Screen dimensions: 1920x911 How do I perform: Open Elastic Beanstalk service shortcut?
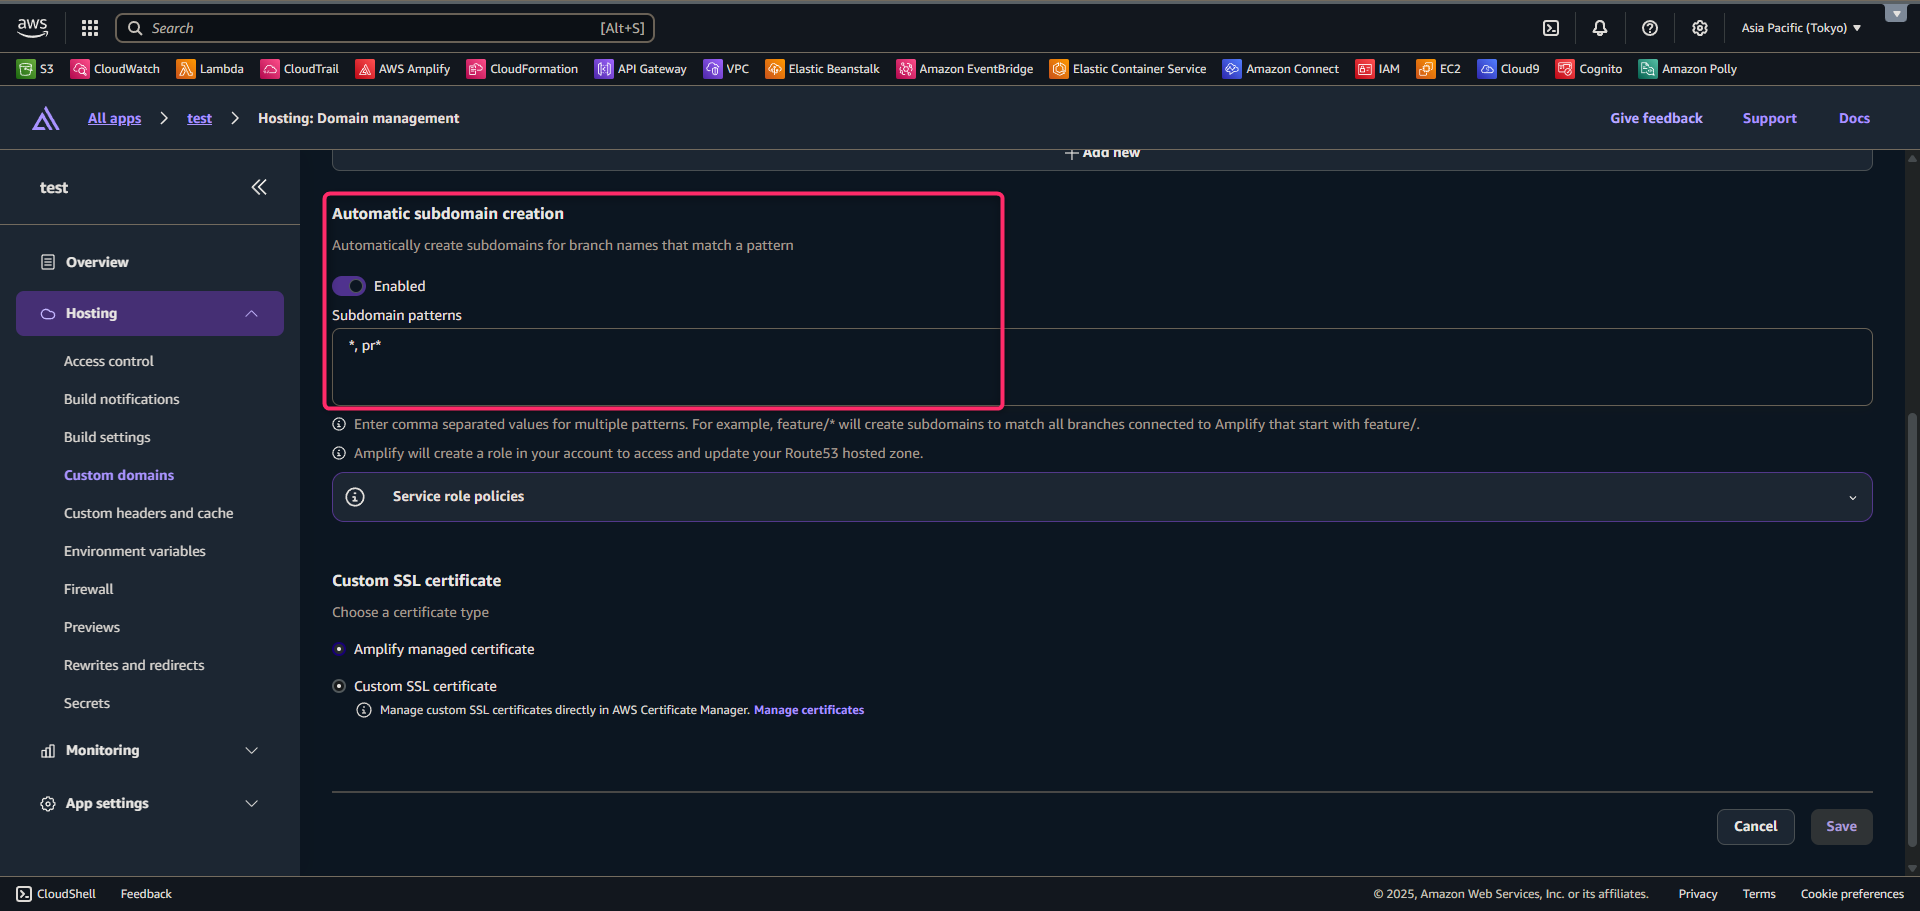[x=823, y=69]
